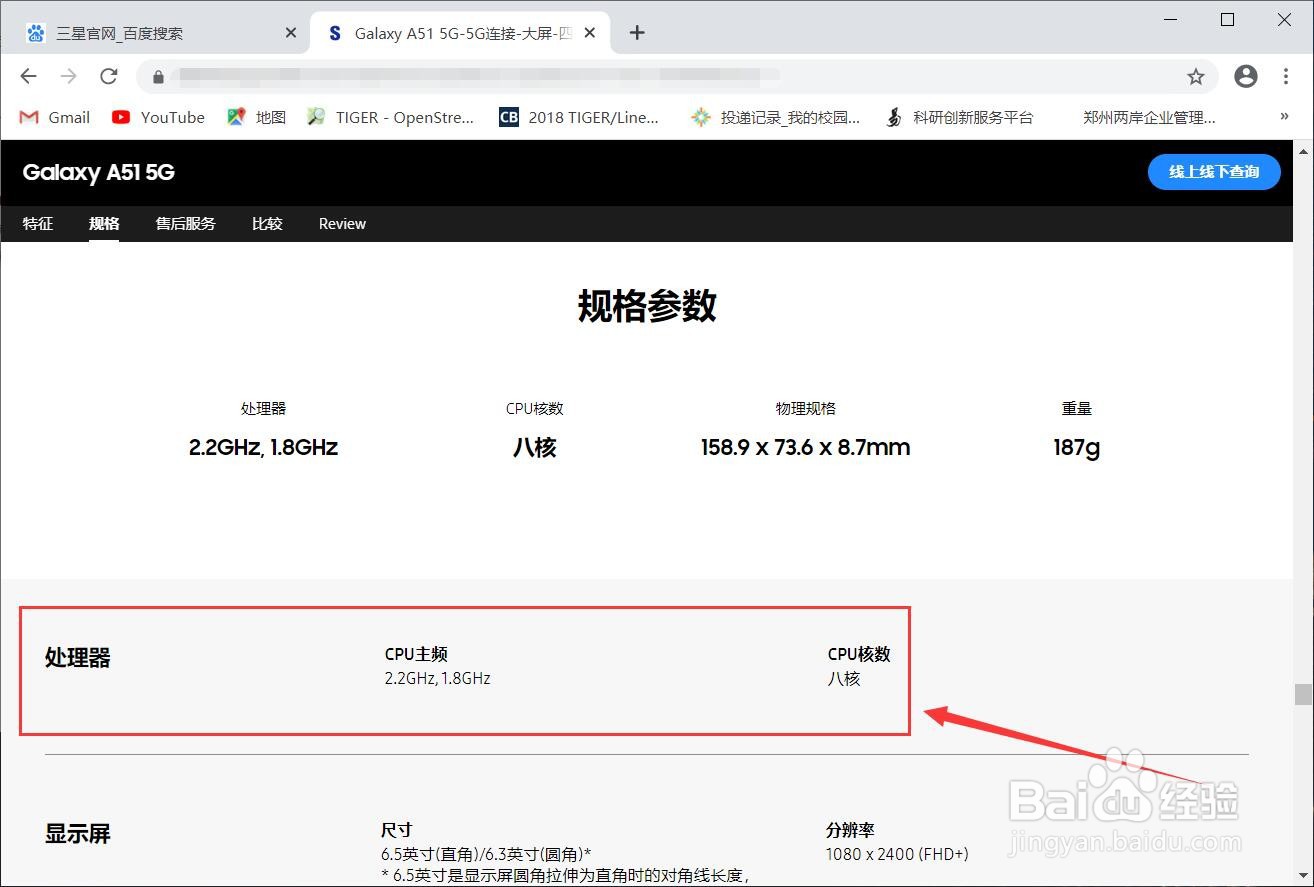Click the 重量 label

click(1076, 408)
